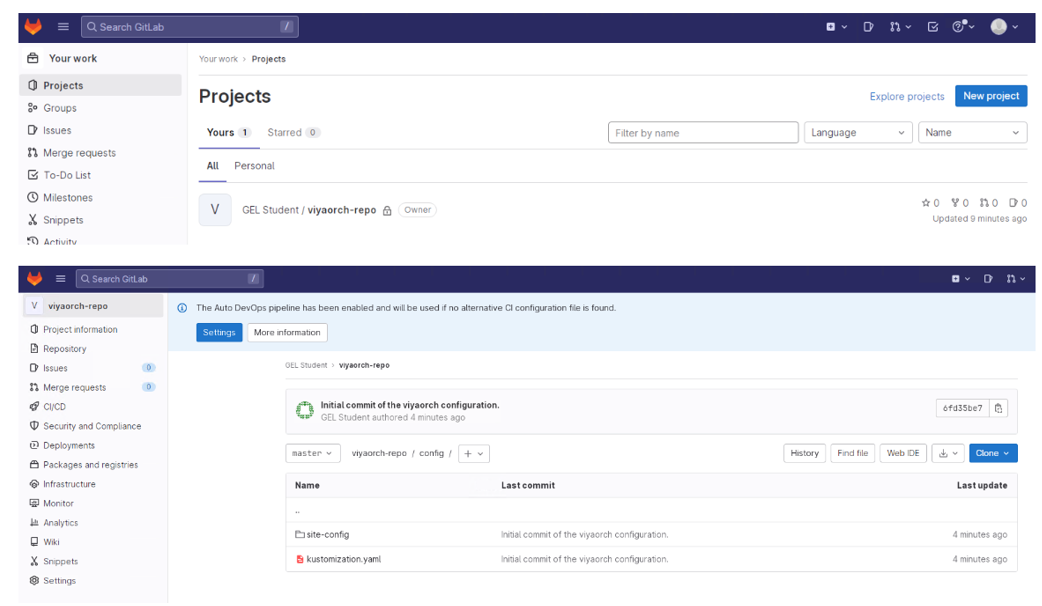Select the Personal projects tab

(x=254, y=166)
